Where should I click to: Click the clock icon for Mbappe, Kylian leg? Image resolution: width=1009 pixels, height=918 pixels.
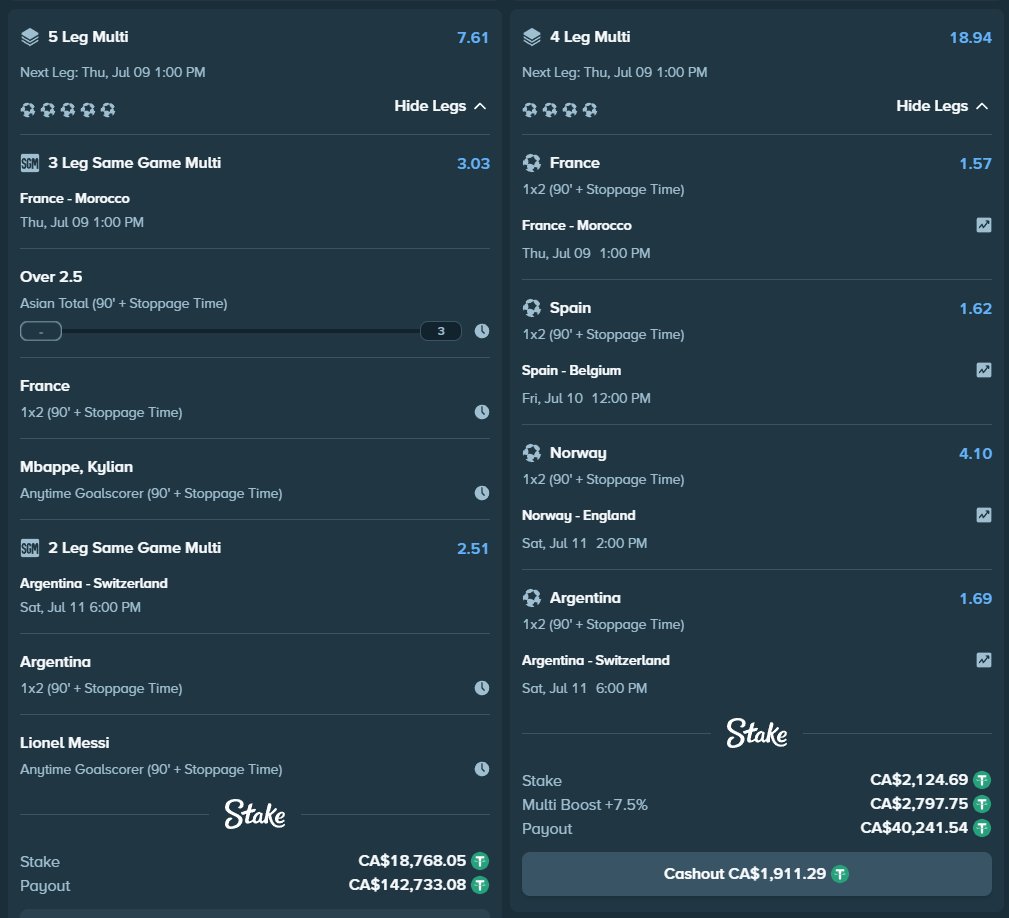pyautogui.click(x=482, y=493)
